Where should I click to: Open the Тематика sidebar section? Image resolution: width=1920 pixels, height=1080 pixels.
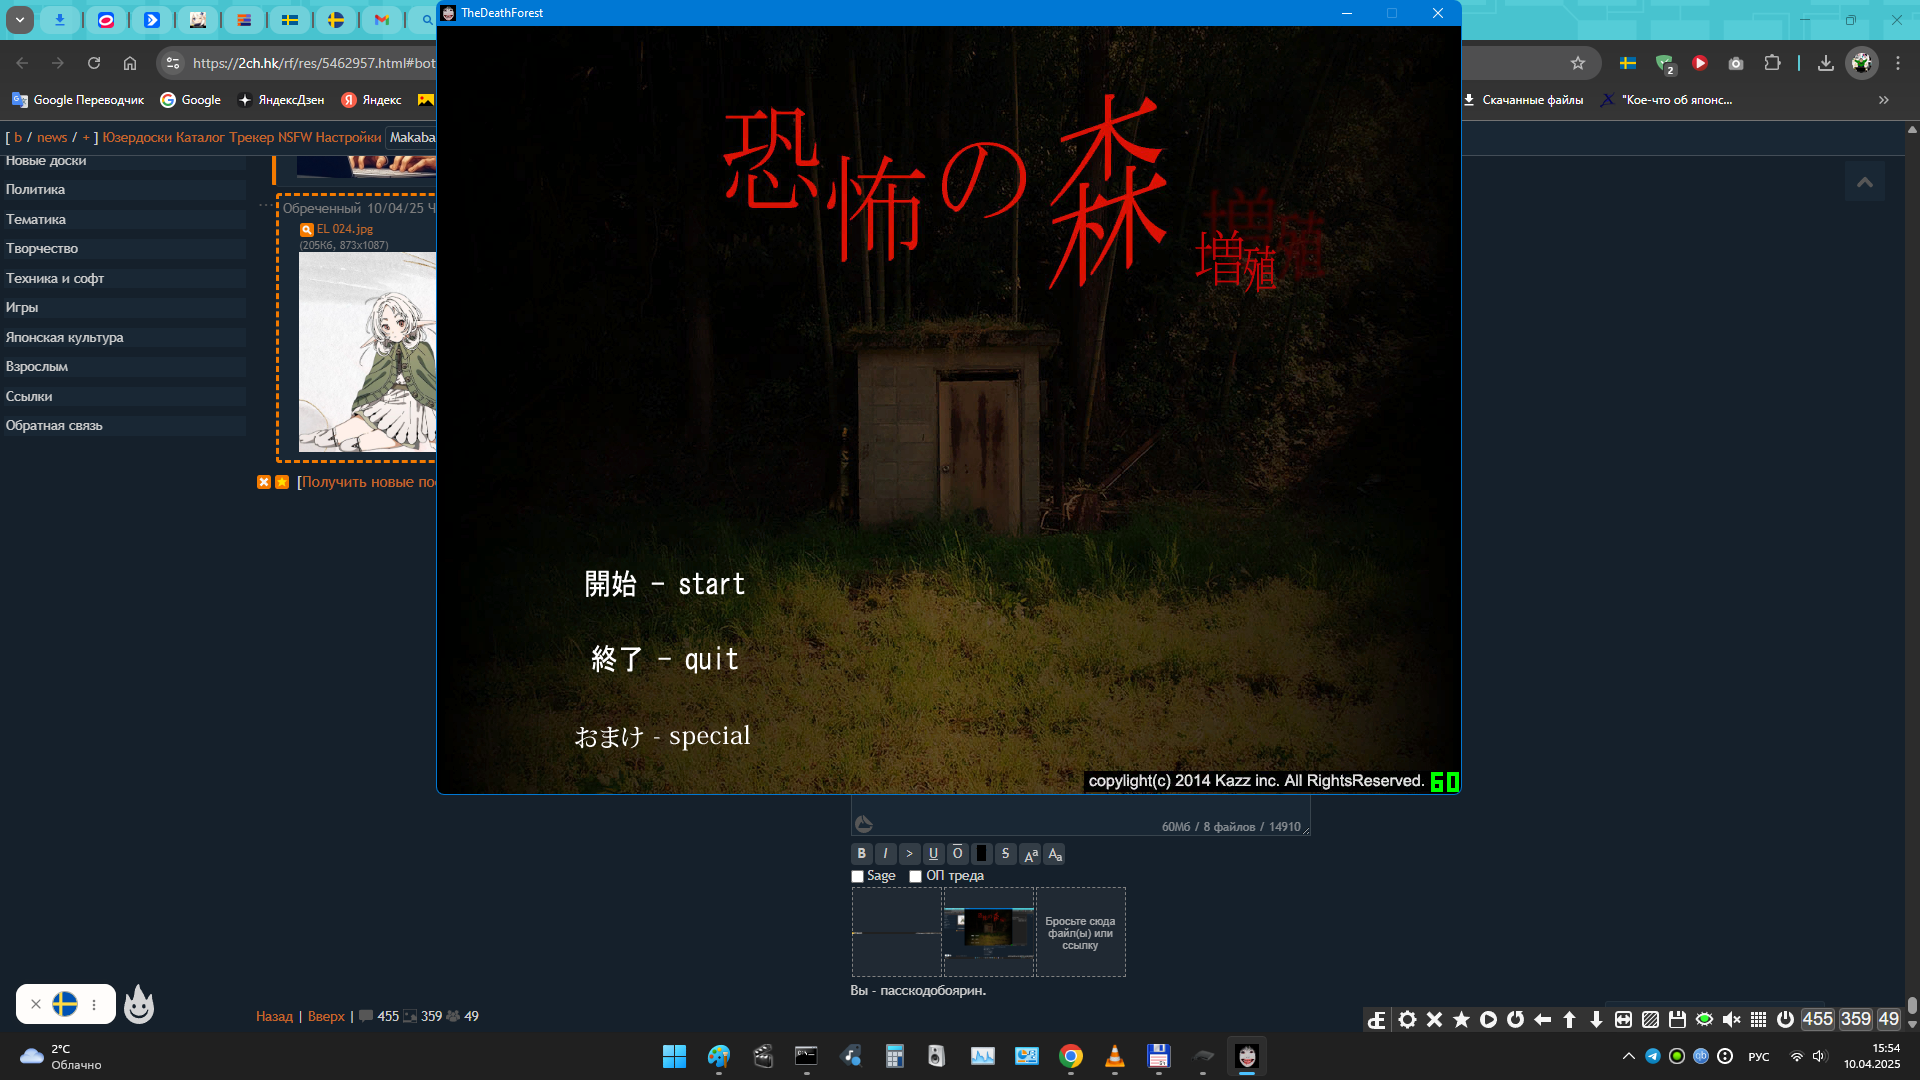[x=123, y=219]
